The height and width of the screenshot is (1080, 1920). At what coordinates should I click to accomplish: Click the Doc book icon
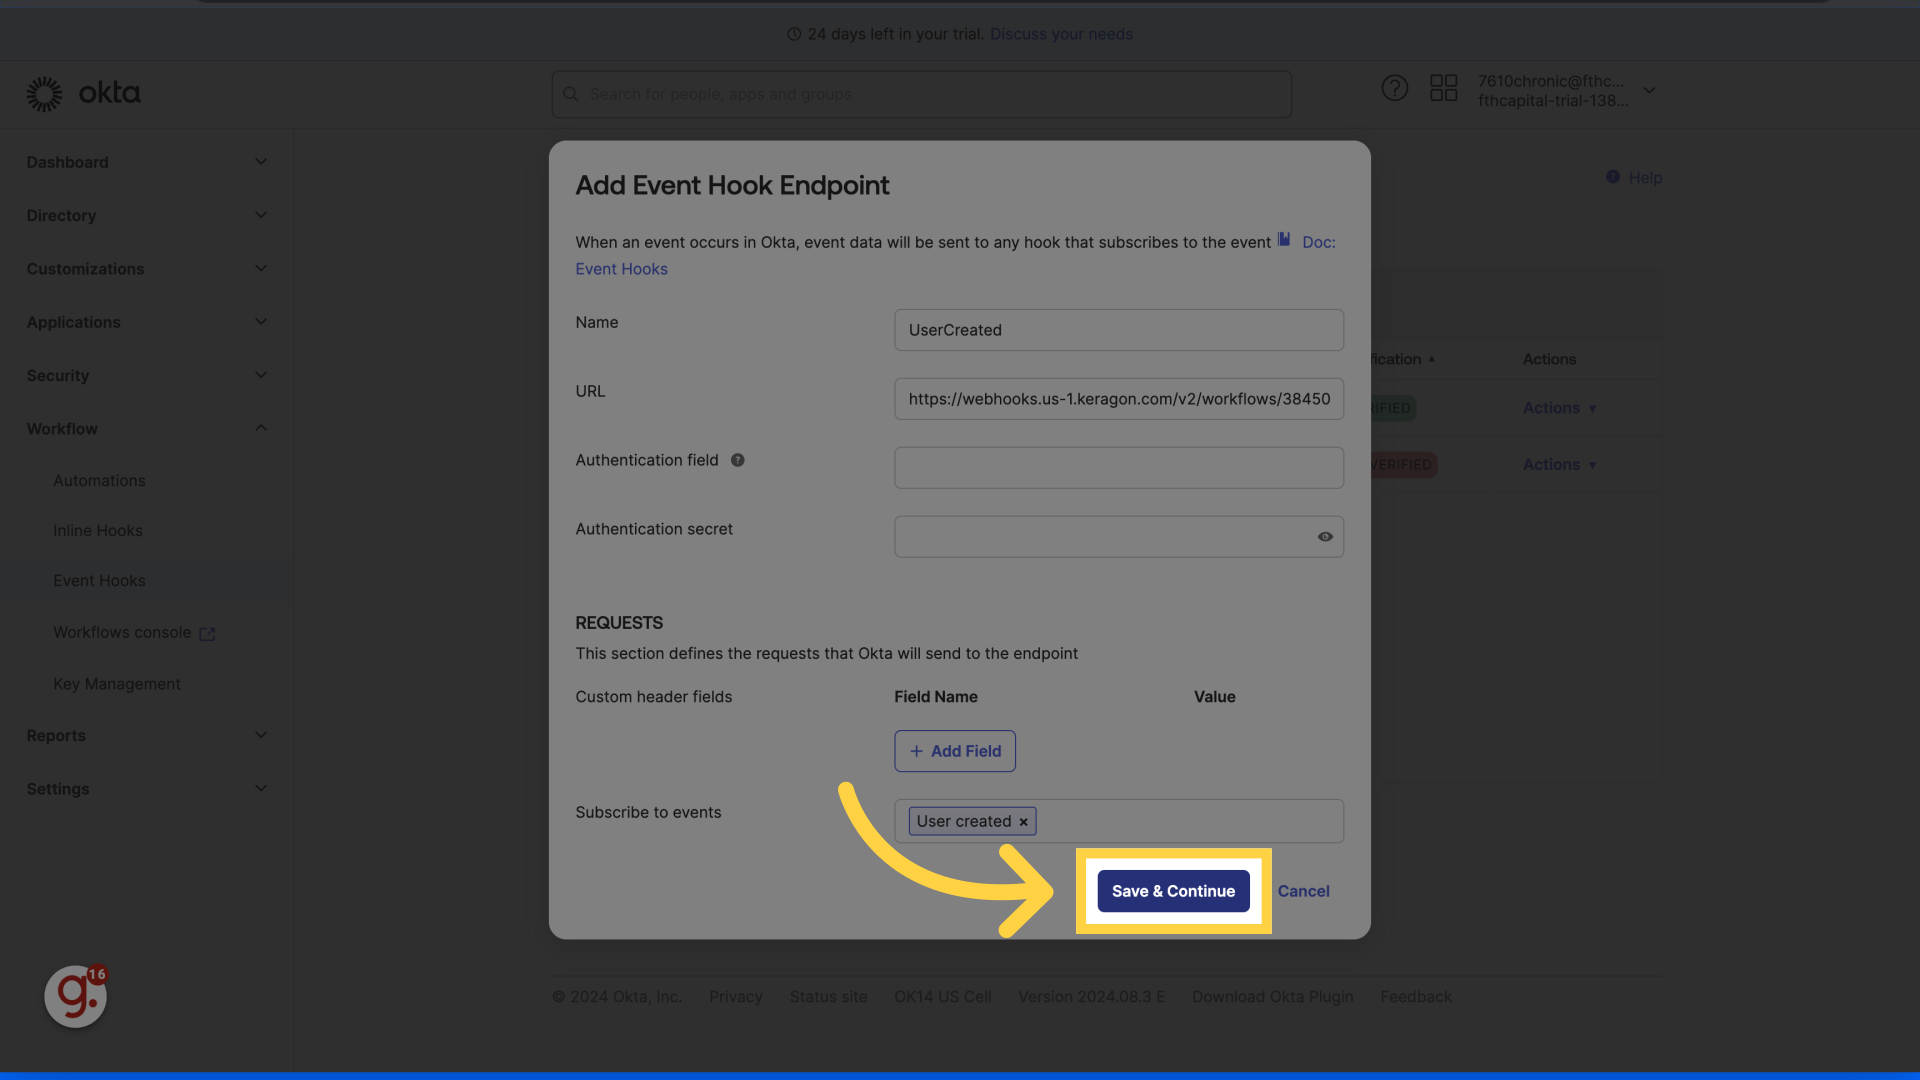pos(1284,240)
